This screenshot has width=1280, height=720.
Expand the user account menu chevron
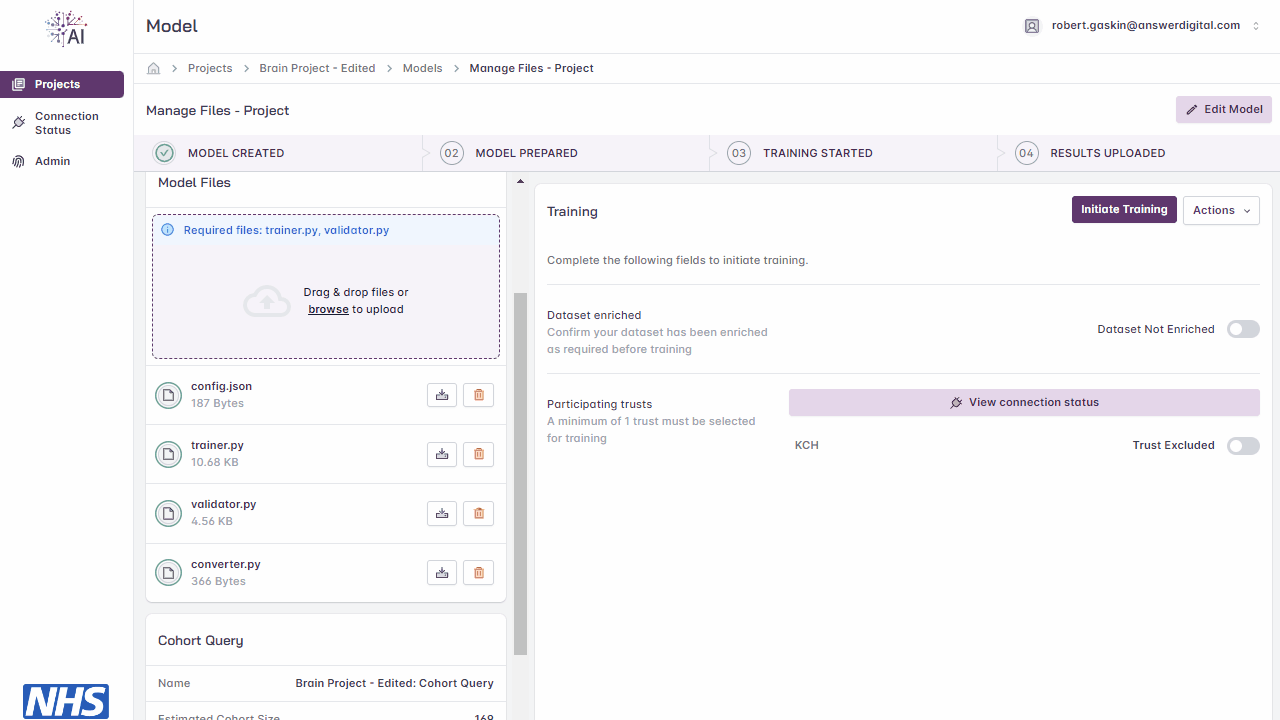(x=1256, y=26)
